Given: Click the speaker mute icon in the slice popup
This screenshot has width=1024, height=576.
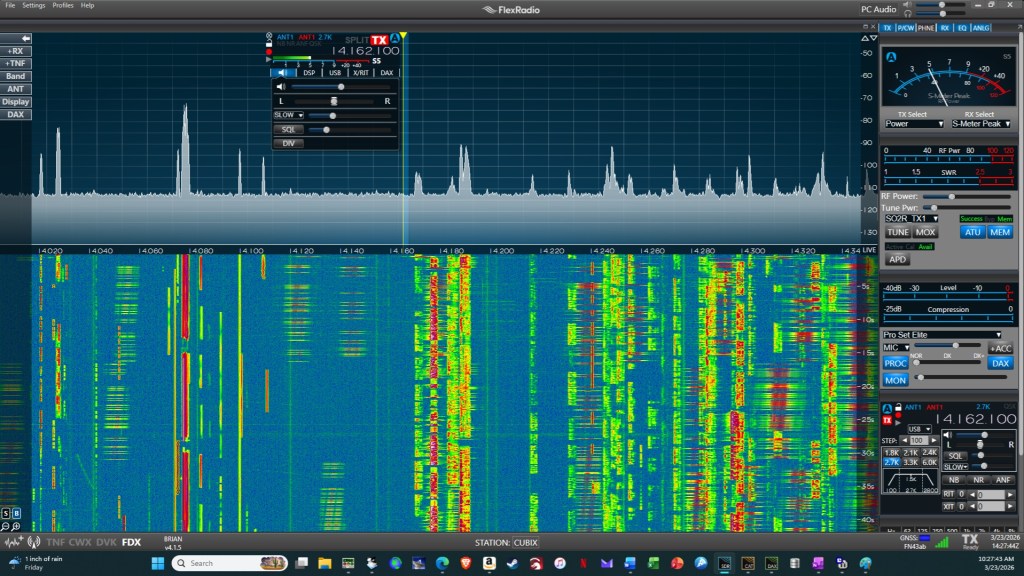Looking at the screenshot, I should pos(281,87).
